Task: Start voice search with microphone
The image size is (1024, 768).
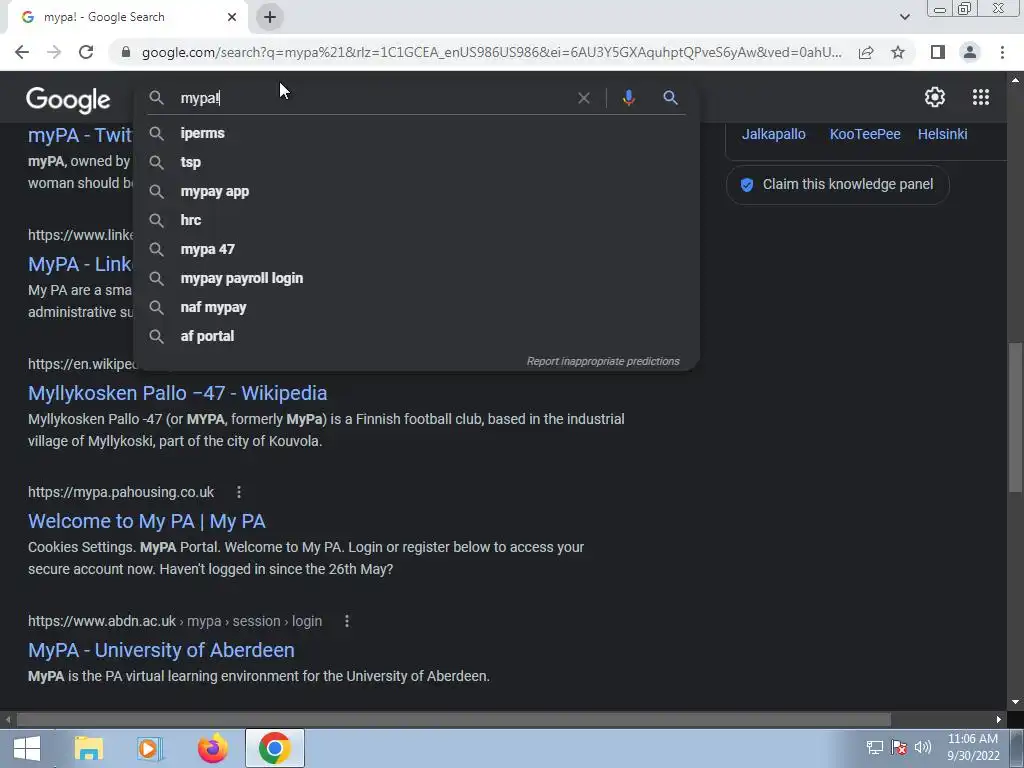Action: (x=628, y=98)
